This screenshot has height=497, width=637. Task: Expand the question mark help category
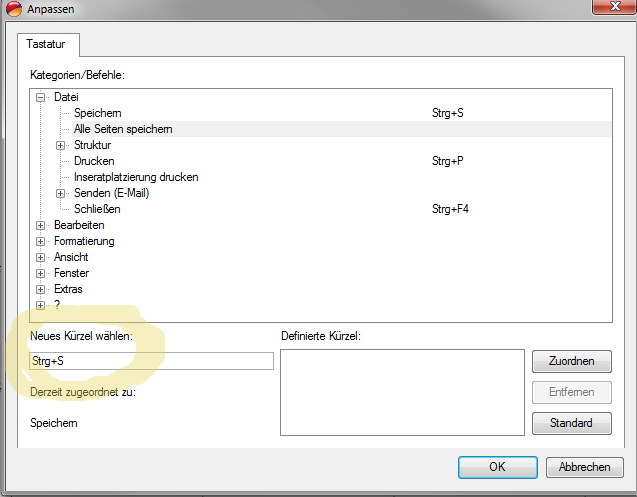pyautogui.click(x=41, y=305)
